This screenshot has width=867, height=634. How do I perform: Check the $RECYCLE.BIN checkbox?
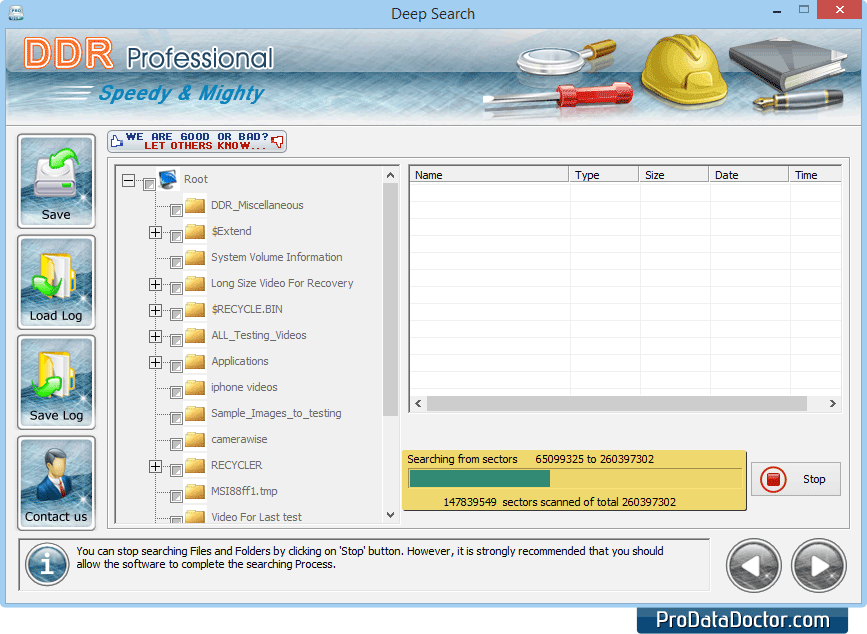click(176, 314)
